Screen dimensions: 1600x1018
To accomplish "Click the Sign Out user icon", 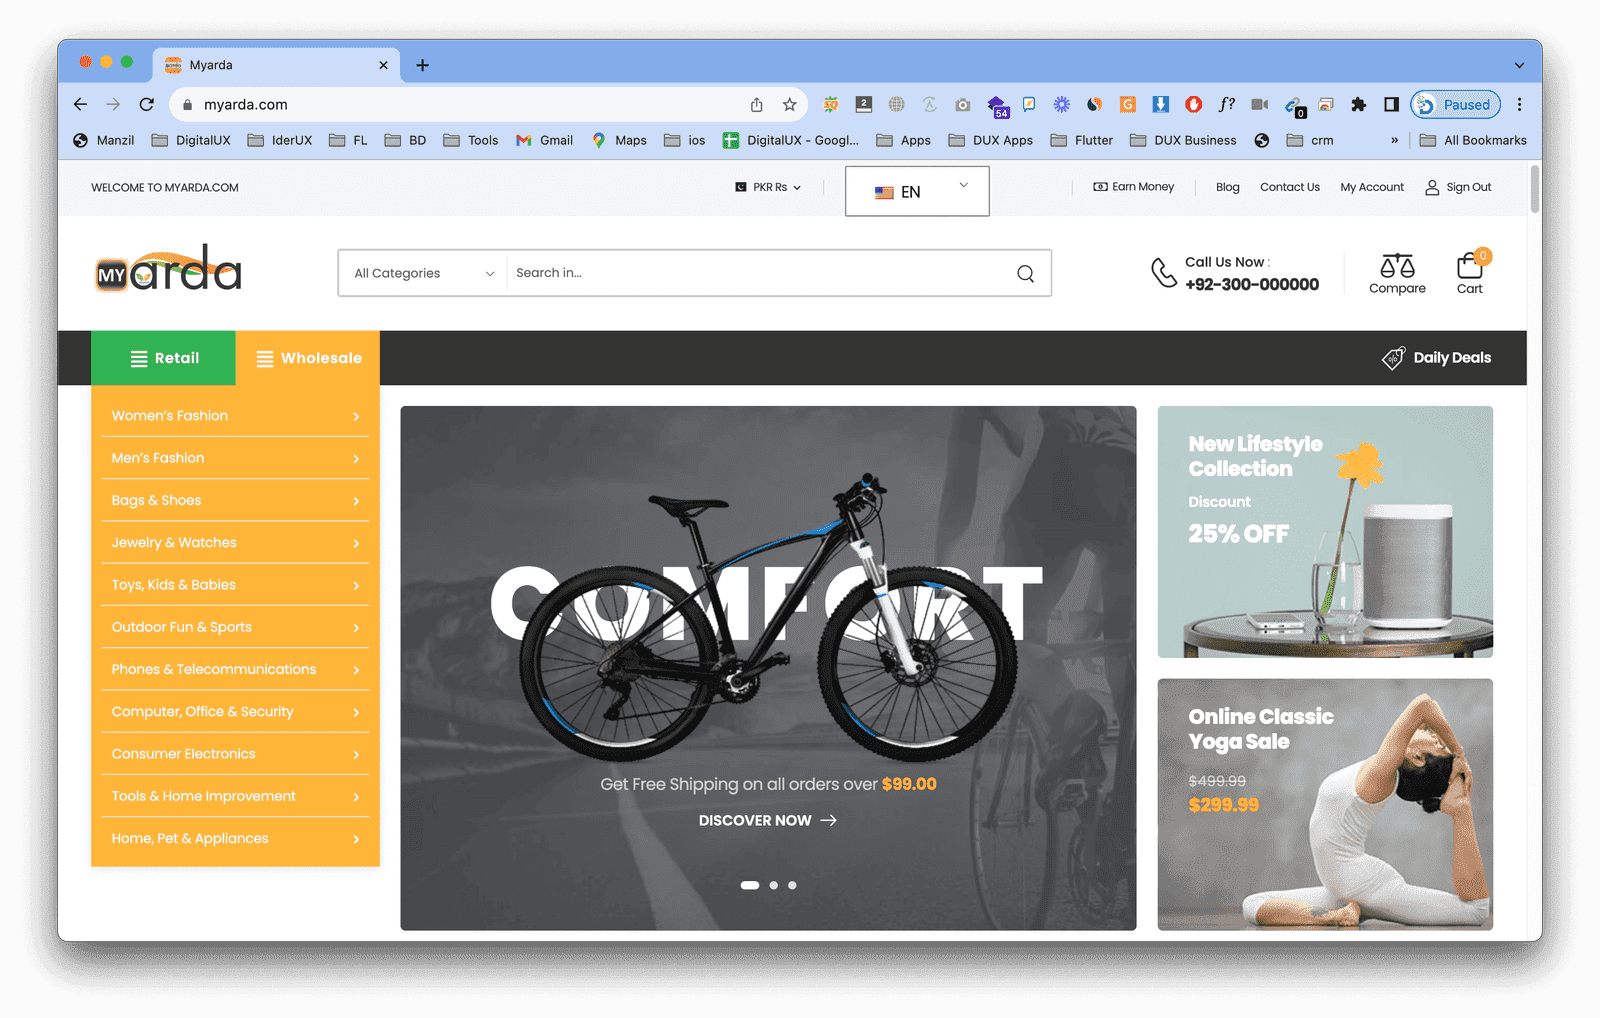I will (1432, 187).
